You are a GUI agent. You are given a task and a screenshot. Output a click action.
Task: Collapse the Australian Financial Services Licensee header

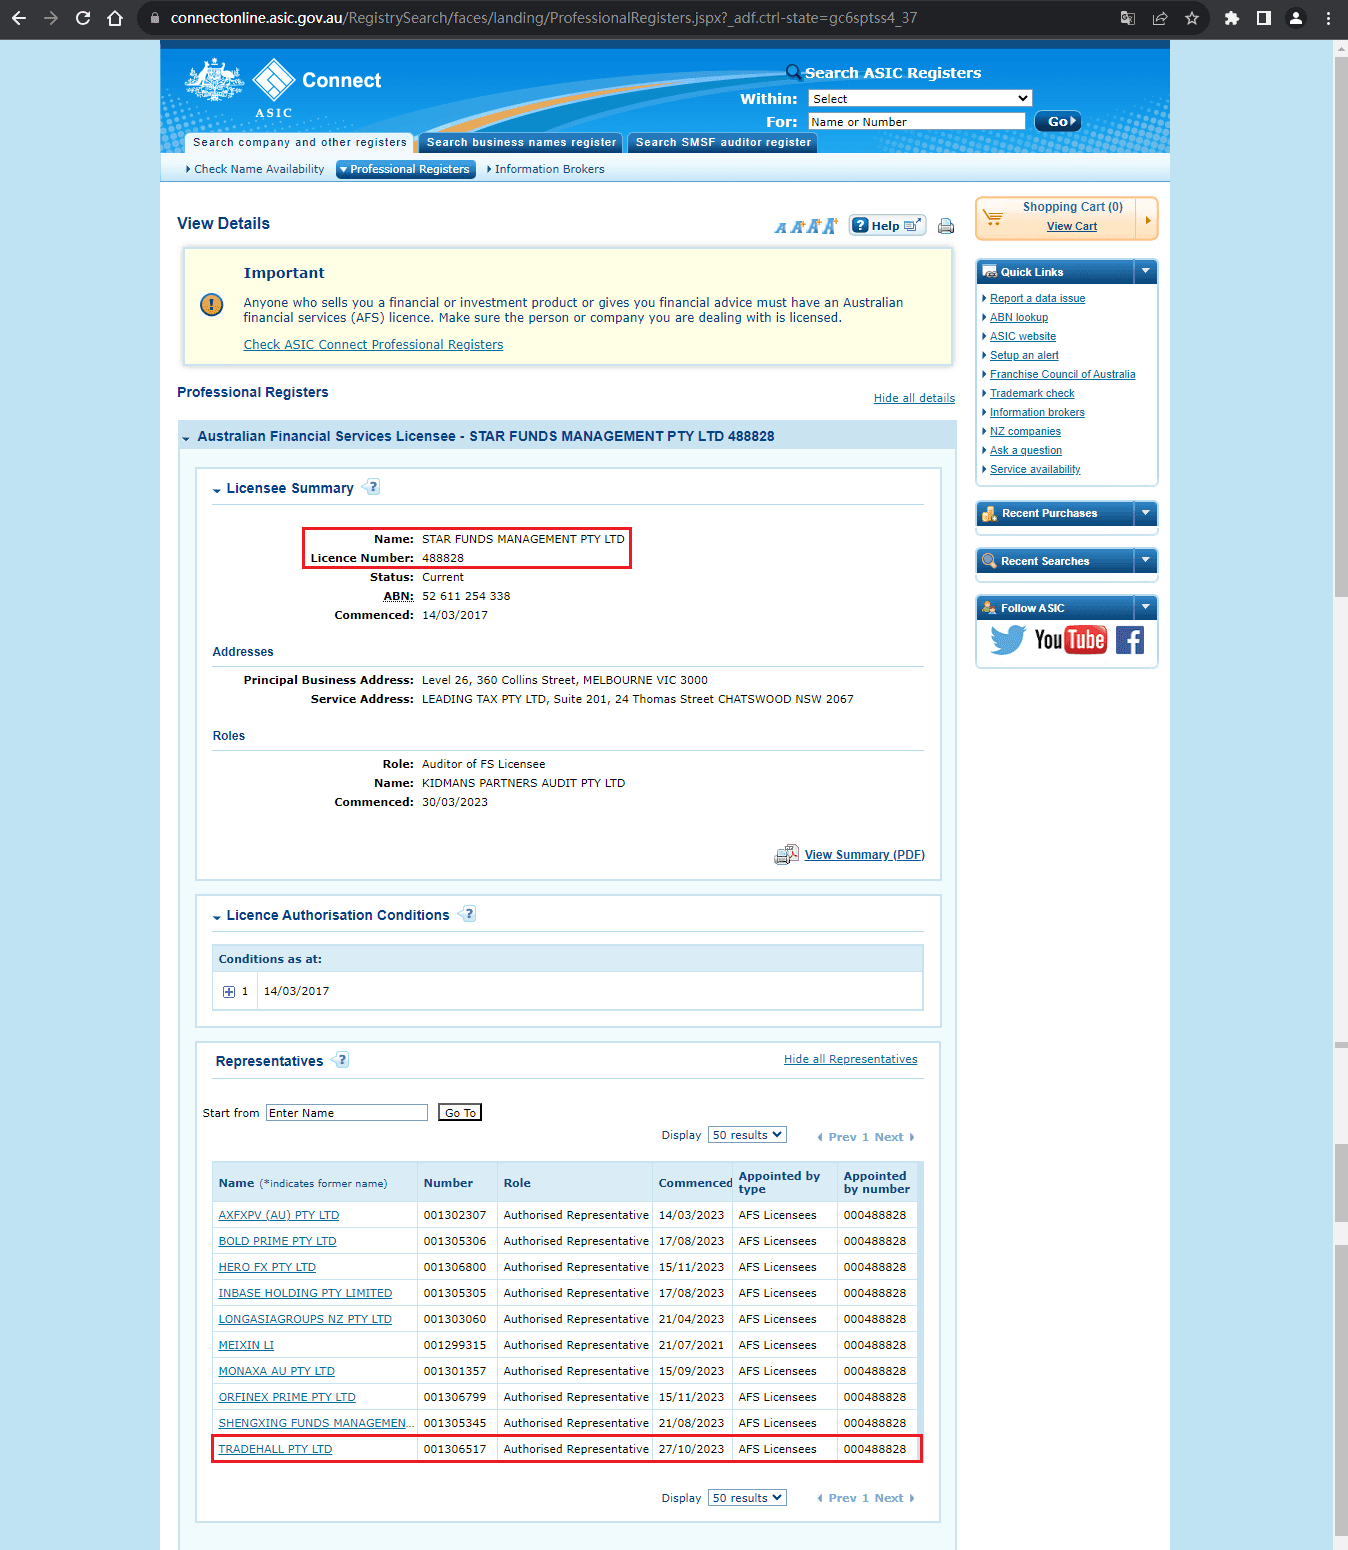pyautogui.click(x=186, y=438)
